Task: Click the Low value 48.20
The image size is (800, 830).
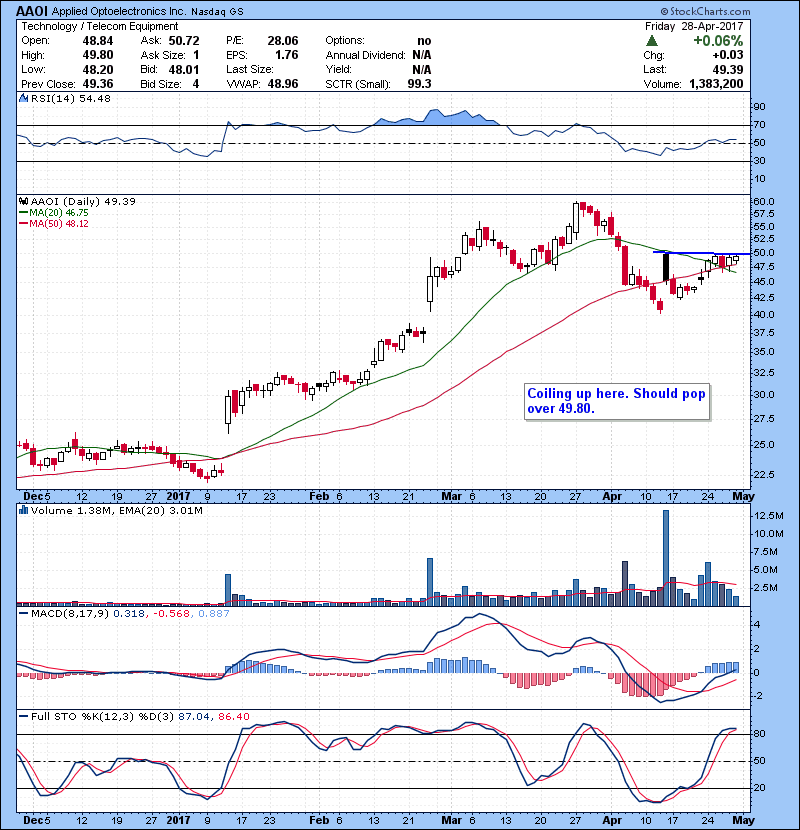Action: pos(98,69)
